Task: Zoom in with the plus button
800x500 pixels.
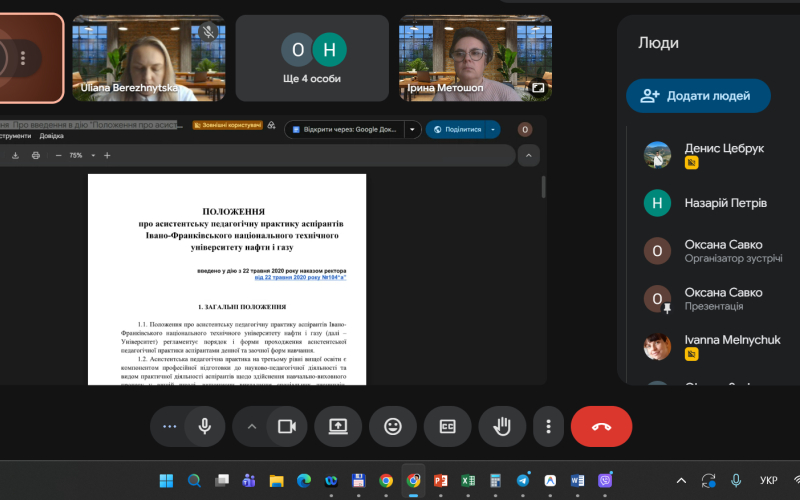Action: pos(107,156)
